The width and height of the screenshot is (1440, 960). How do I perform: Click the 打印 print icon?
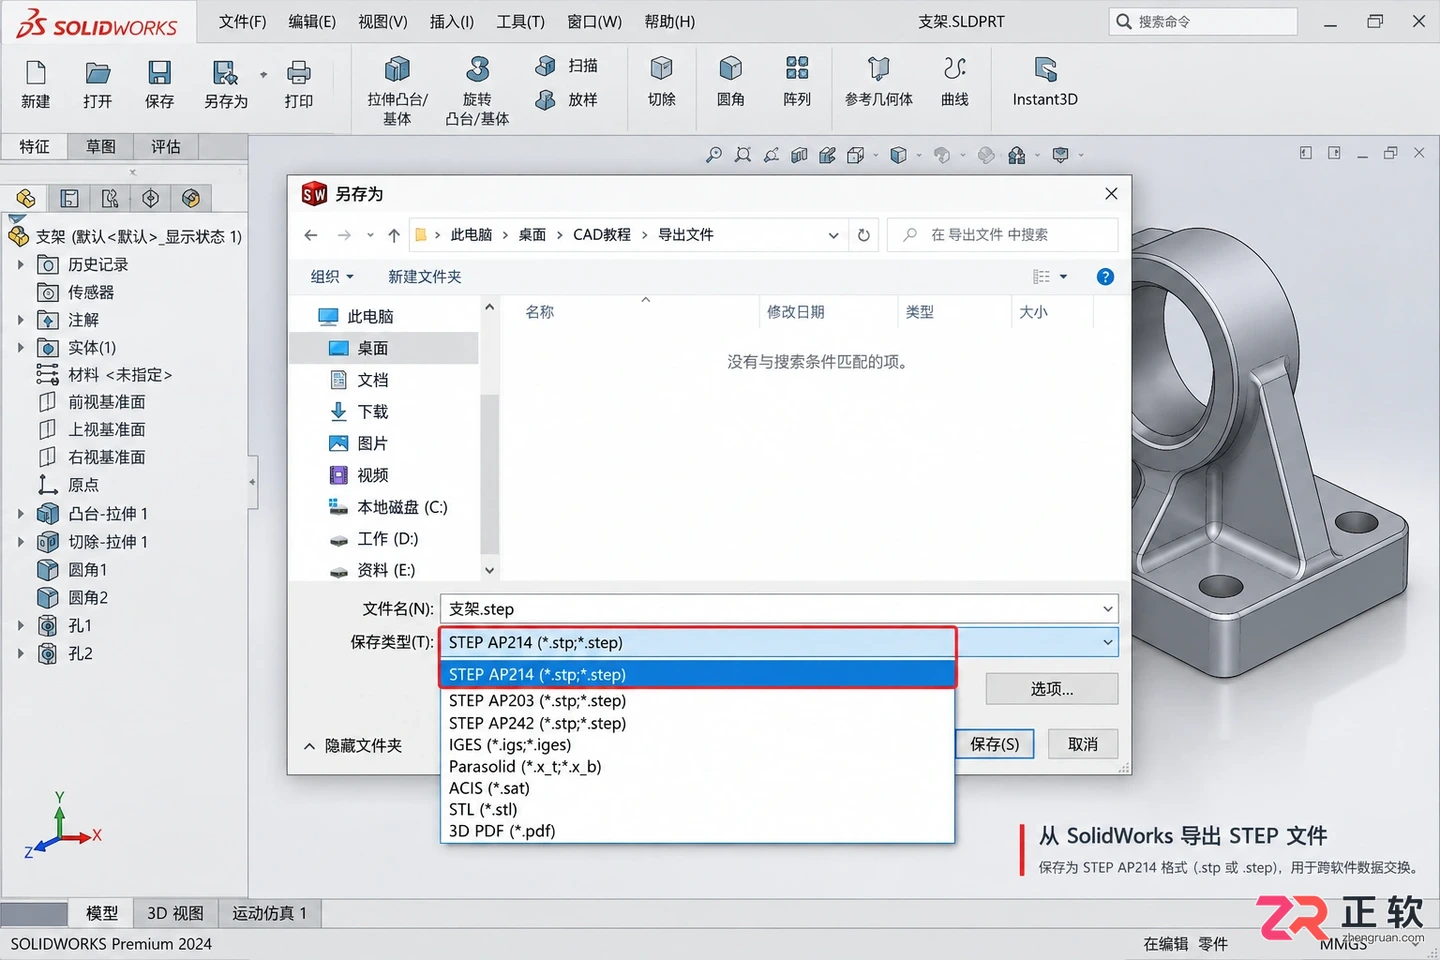click(298, 73)
